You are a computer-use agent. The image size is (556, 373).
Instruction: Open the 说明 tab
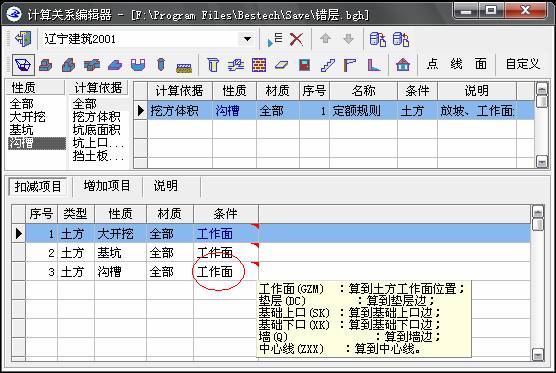click(166, 186)
